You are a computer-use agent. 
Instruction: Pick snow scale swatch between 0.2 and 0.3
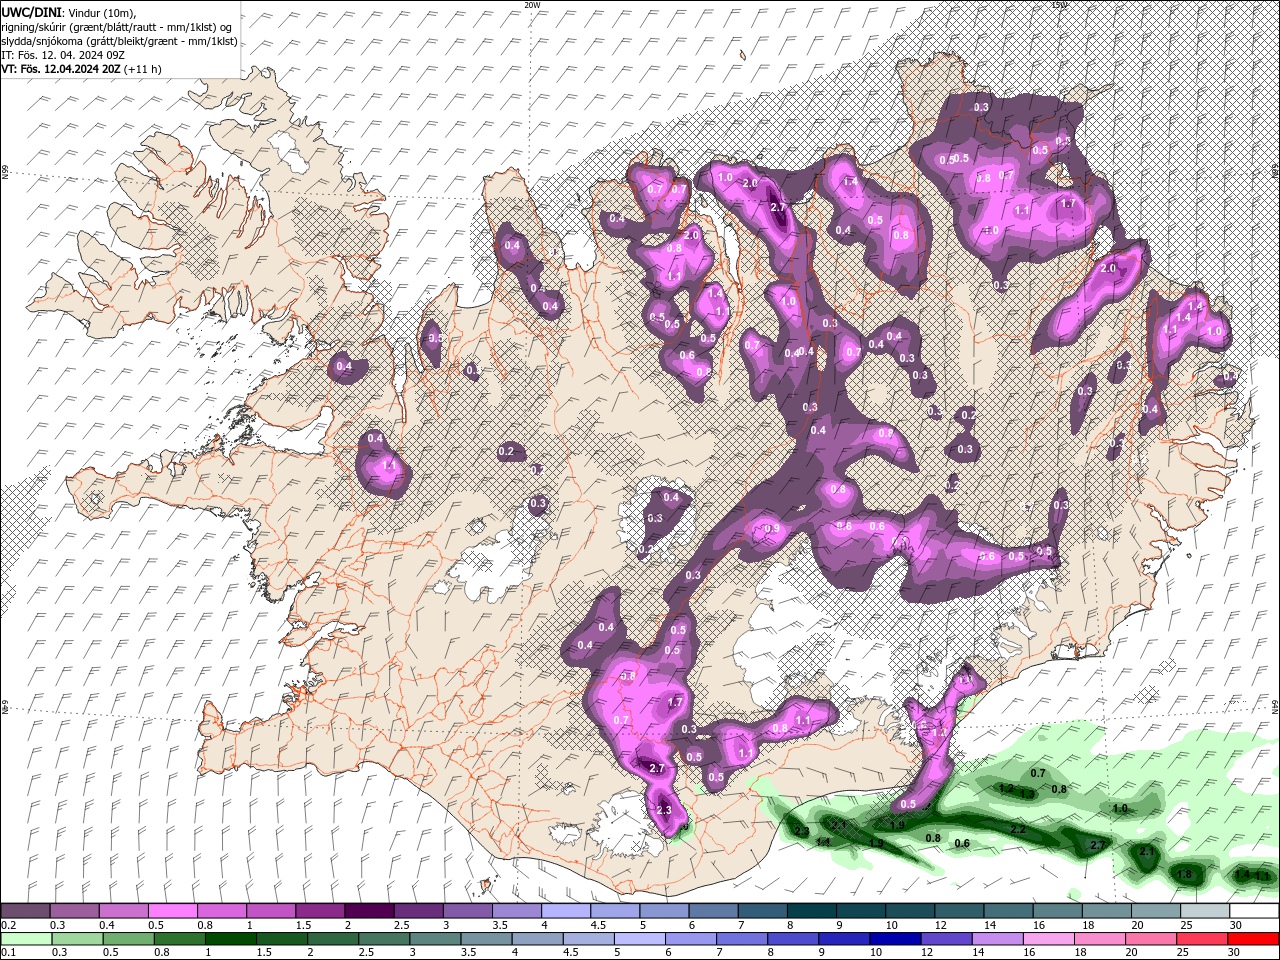25,911
